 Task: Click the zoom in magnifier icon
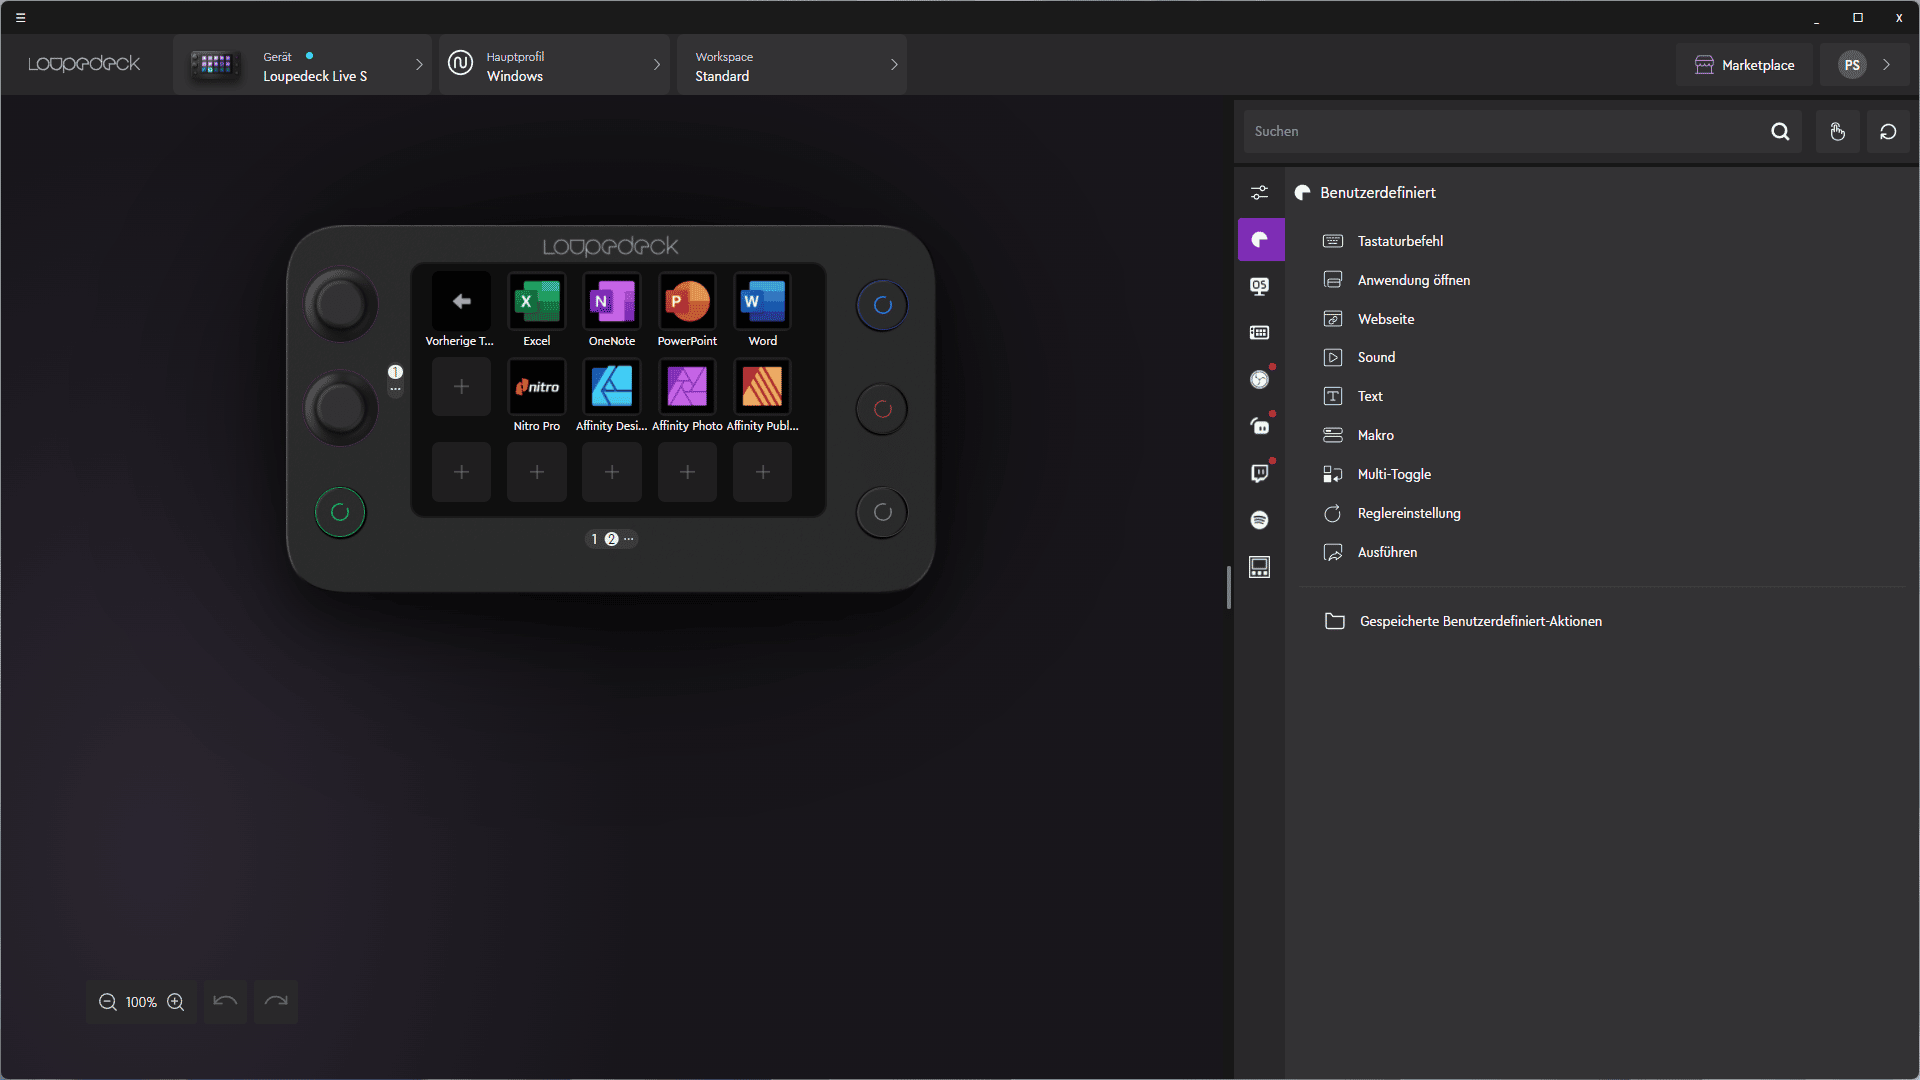[x=176, y=1002]
